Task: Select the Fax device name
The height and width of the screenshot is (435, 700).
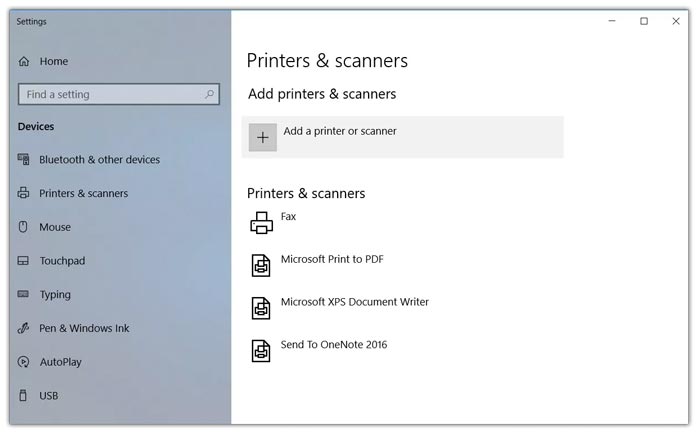Action: (x=288, y=217)
